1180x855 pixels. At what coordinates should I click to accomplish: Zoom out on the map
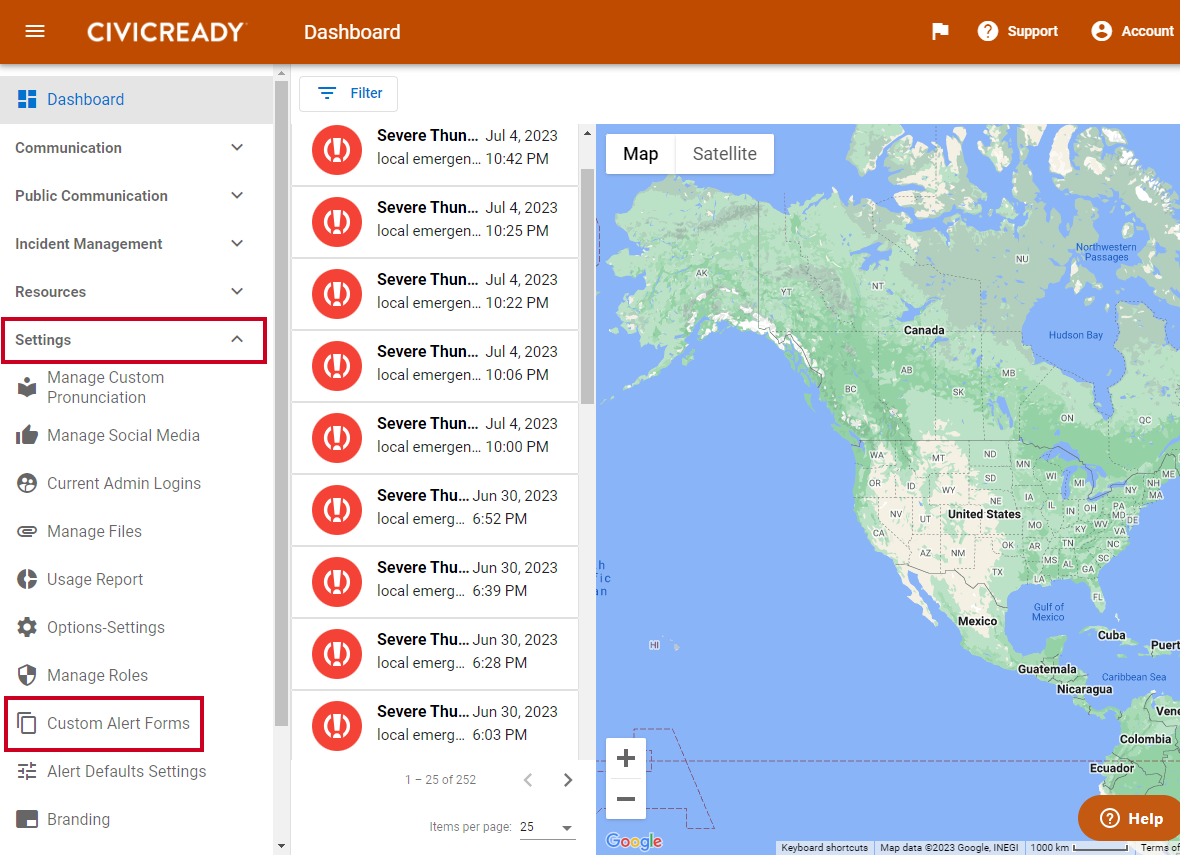click(626, 799)
